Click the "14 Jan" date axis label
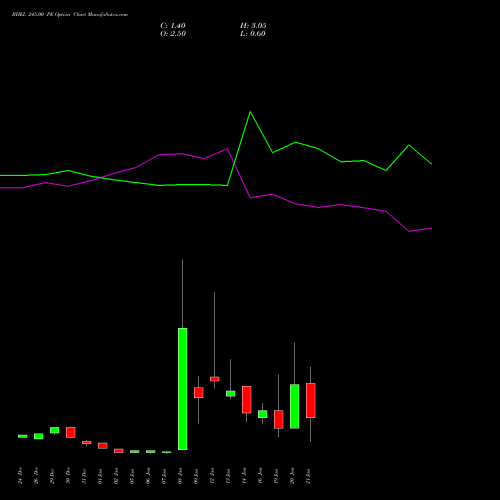The width and height of the screenshot is (500, 500). click(245, 476)
